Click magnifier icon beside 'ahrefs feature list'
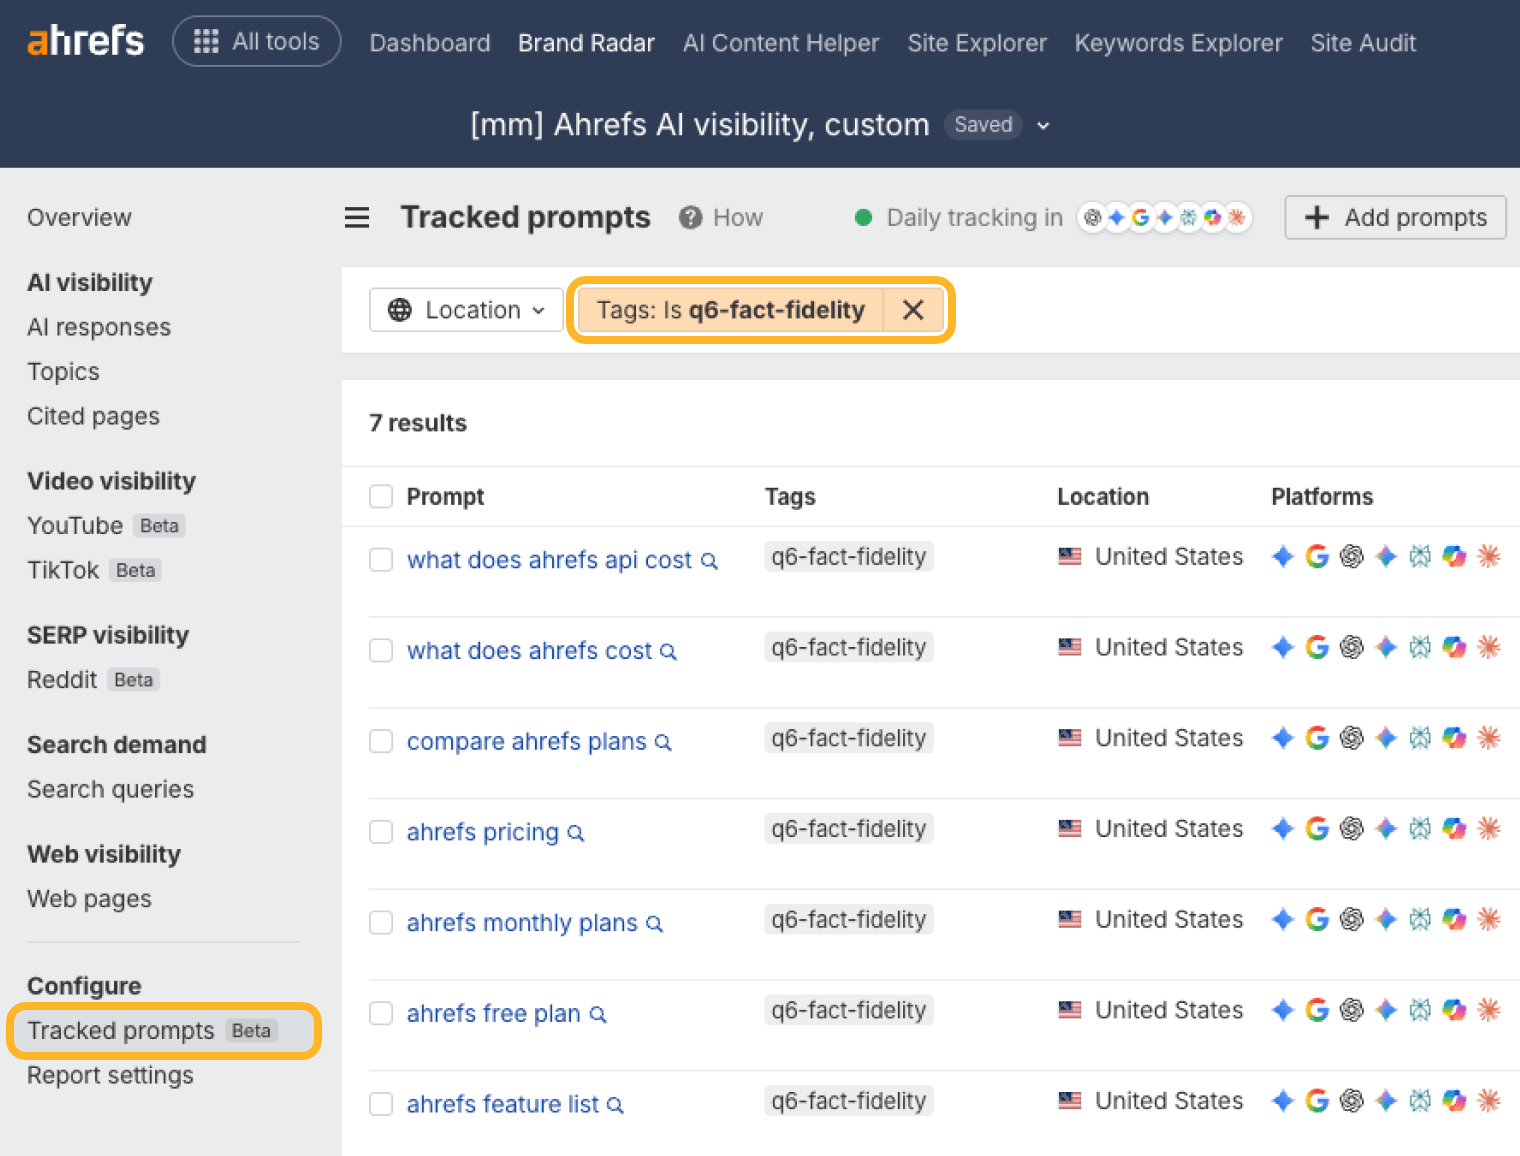Screen dimensions: 1520x1156 click(616, 1105)
